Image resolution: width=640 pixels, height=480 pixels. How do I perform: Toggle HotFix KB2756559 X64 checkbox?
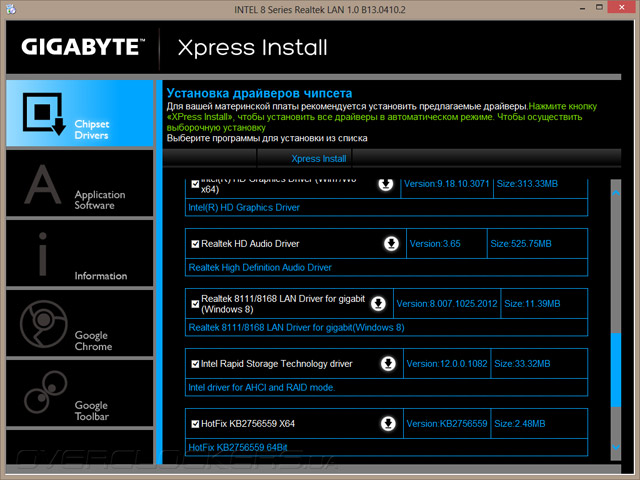pyautogui.click(x=195, y=424)
